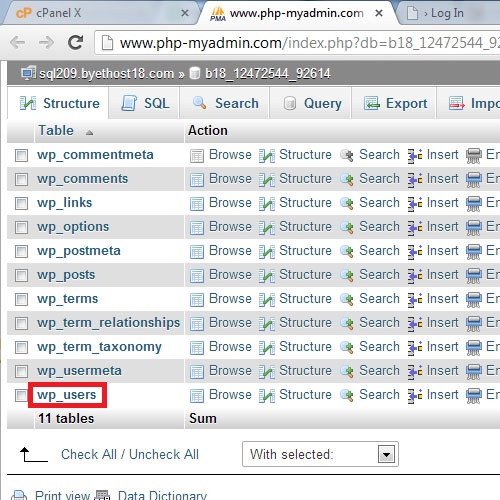This screenshot has width=500, height=500.
Task: Click the Insert icon for wp_options
Action: [x=415, y=227]
